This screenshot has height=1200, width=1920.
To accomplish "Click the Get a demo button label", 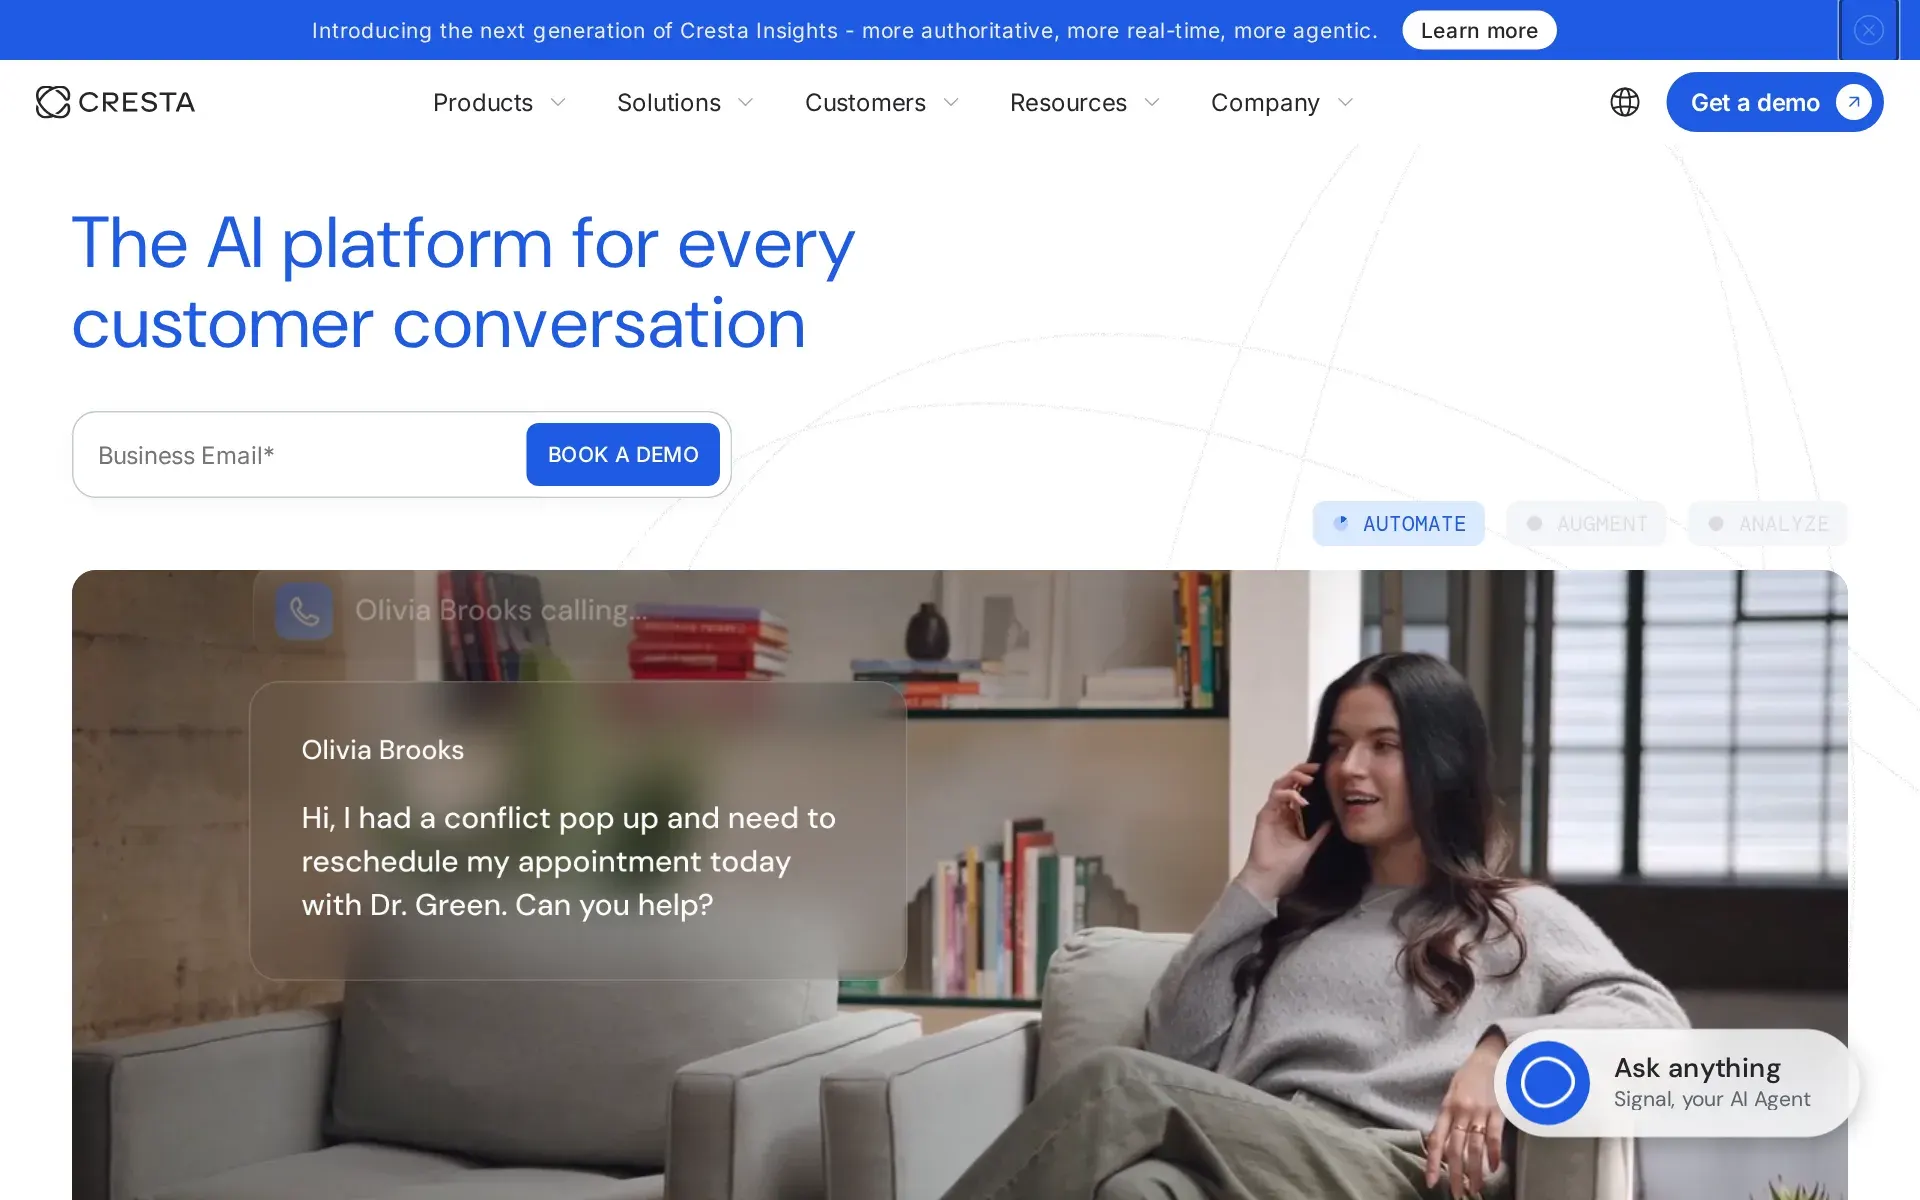I will click(1755, 102).
